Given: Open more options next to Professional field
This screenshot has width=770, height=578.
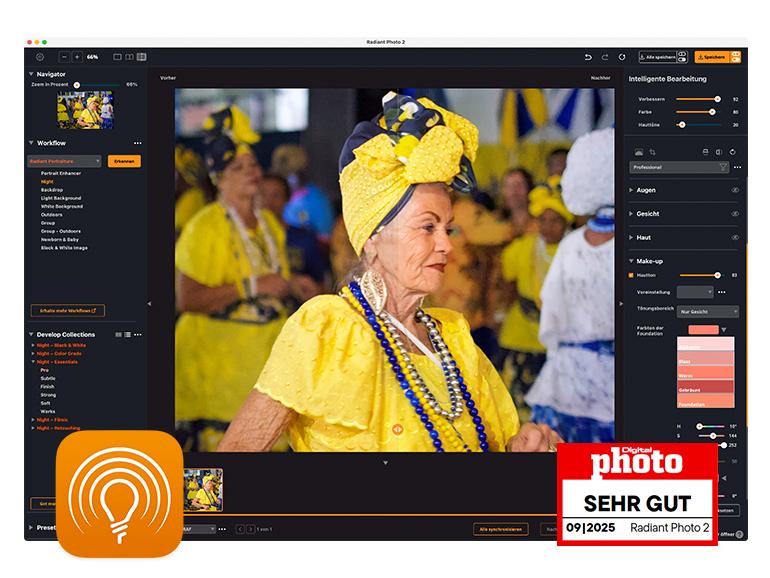Looking at the screenshot, I should coord(738,167).
